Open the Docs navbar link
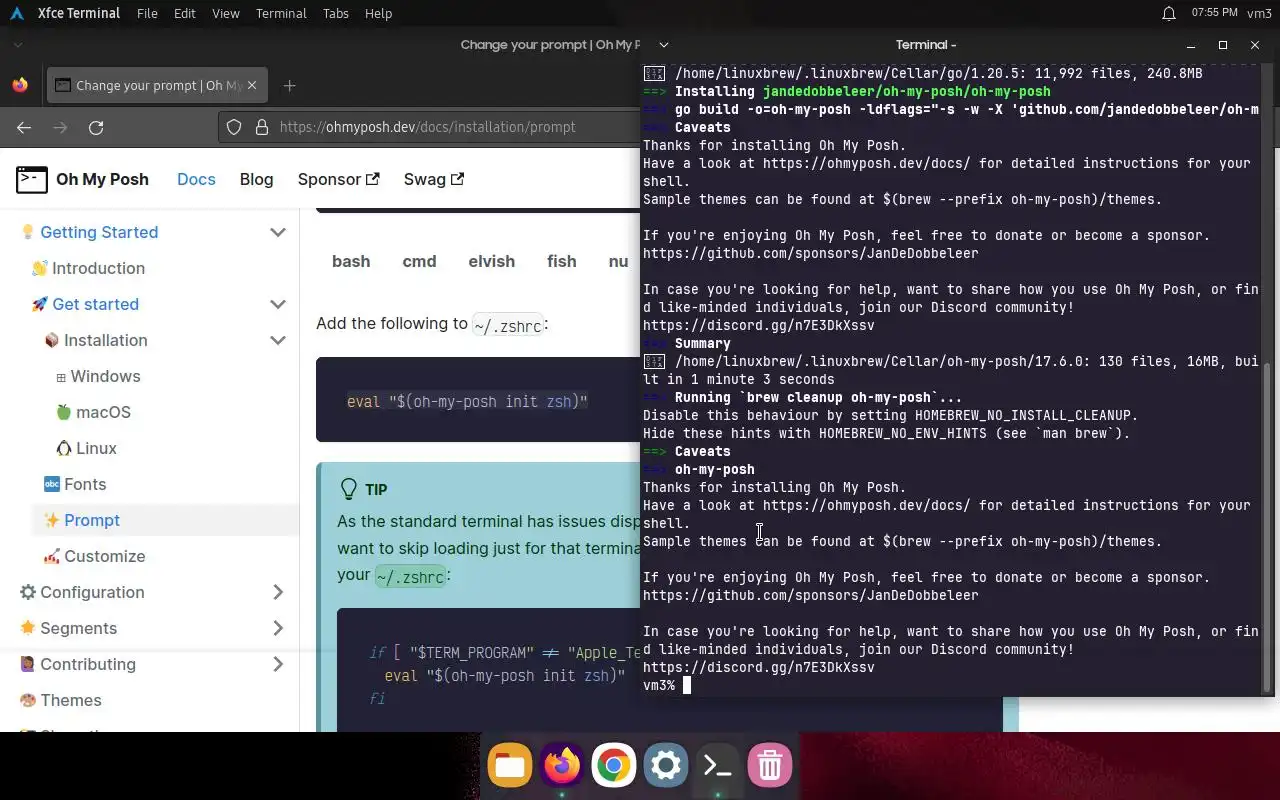1280x800 pixels. 196,179
